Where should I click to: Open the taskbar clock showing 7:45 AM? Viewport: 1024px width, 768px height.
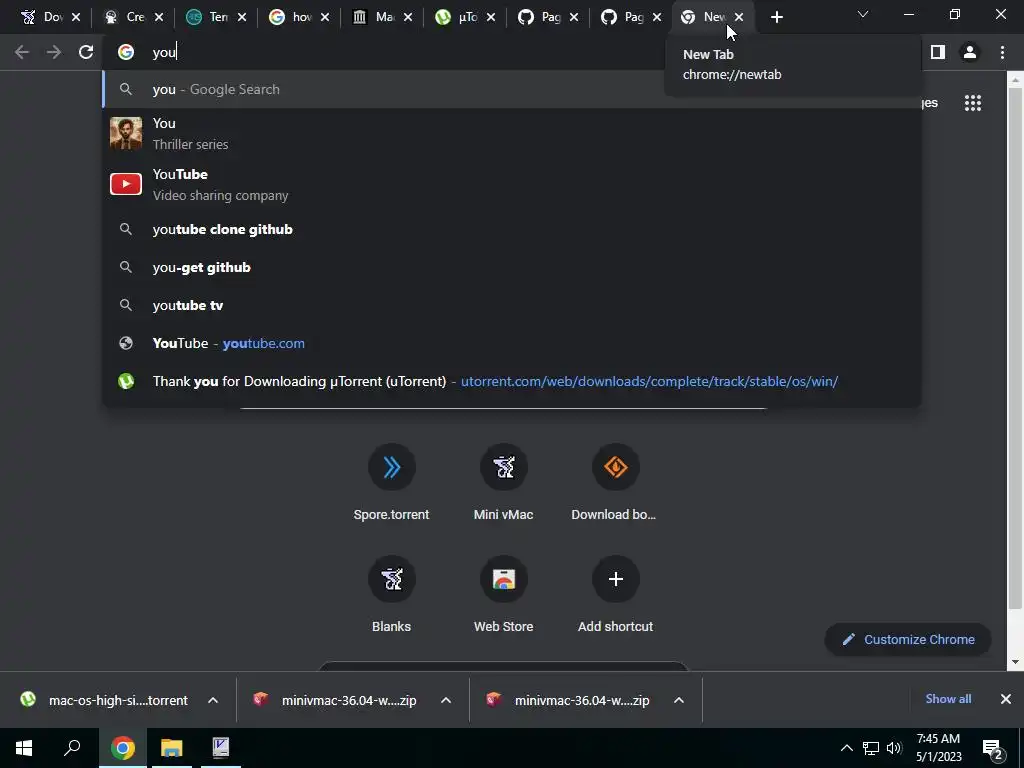click(938, 748)
